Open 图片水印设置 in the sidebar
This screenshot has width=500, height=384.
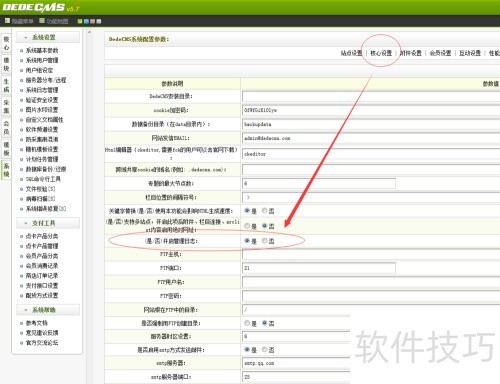pos(42,110)
